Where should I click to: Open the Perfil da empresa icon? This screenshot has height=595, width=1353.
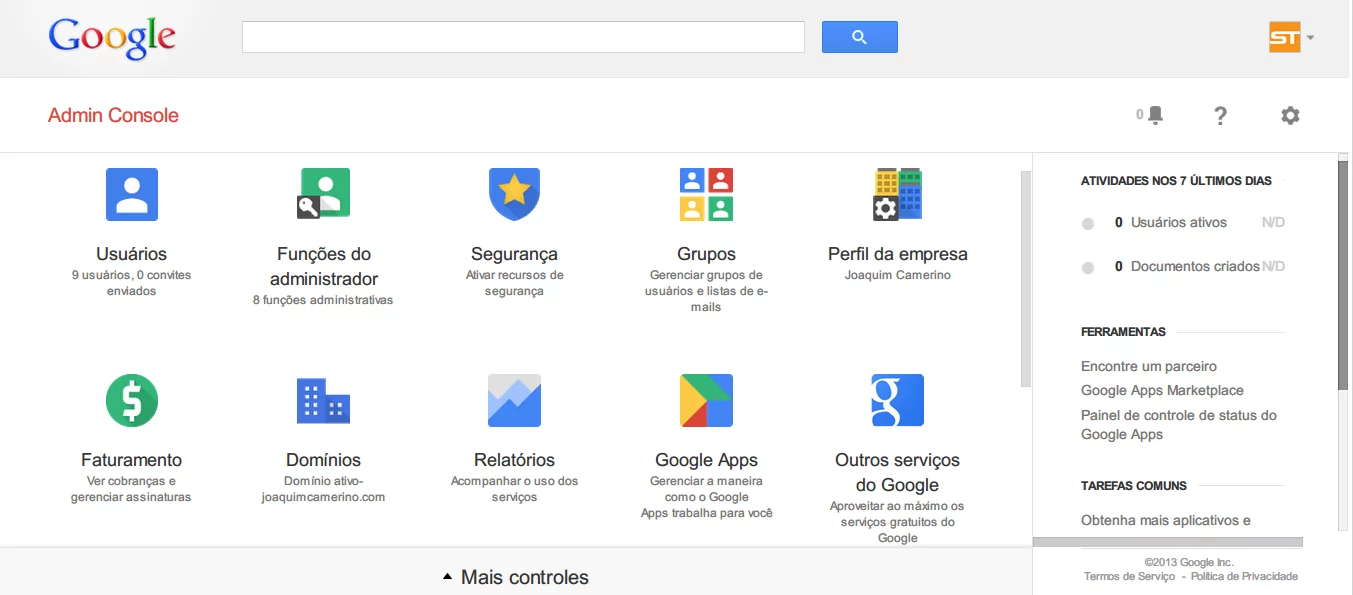click(x=896, y=194)
